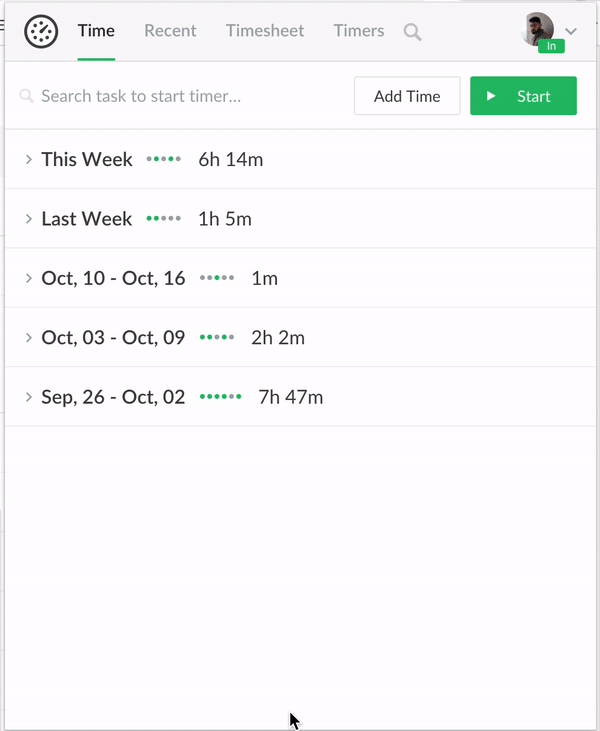Select the Timers tab
Viewport: 600px width, 731px height.
359,31
